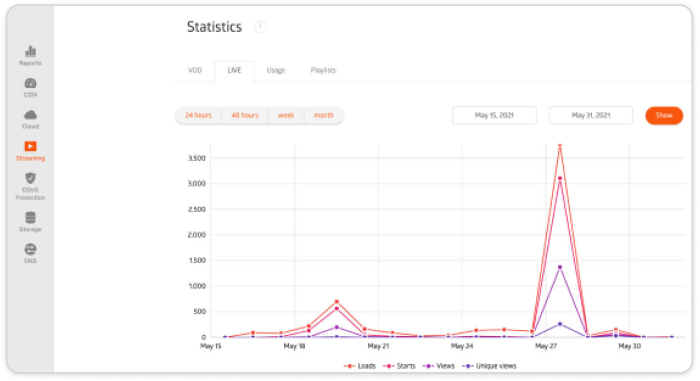Switch to the LIVE tab
Image resolution: width=700 pixels, height=381 pixels.
(x=234, y=71)
